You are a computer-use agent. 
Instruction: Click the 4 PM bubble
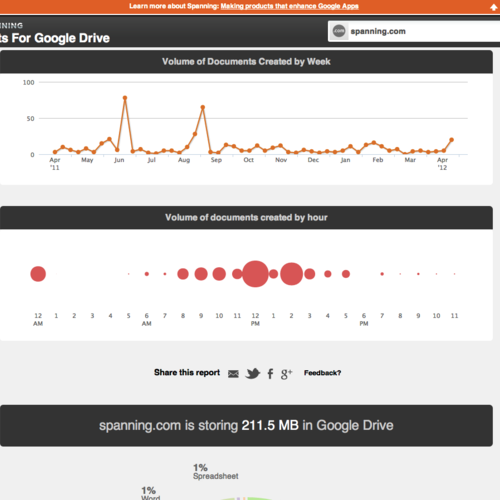pyautogui.click(x=328, y=274)
